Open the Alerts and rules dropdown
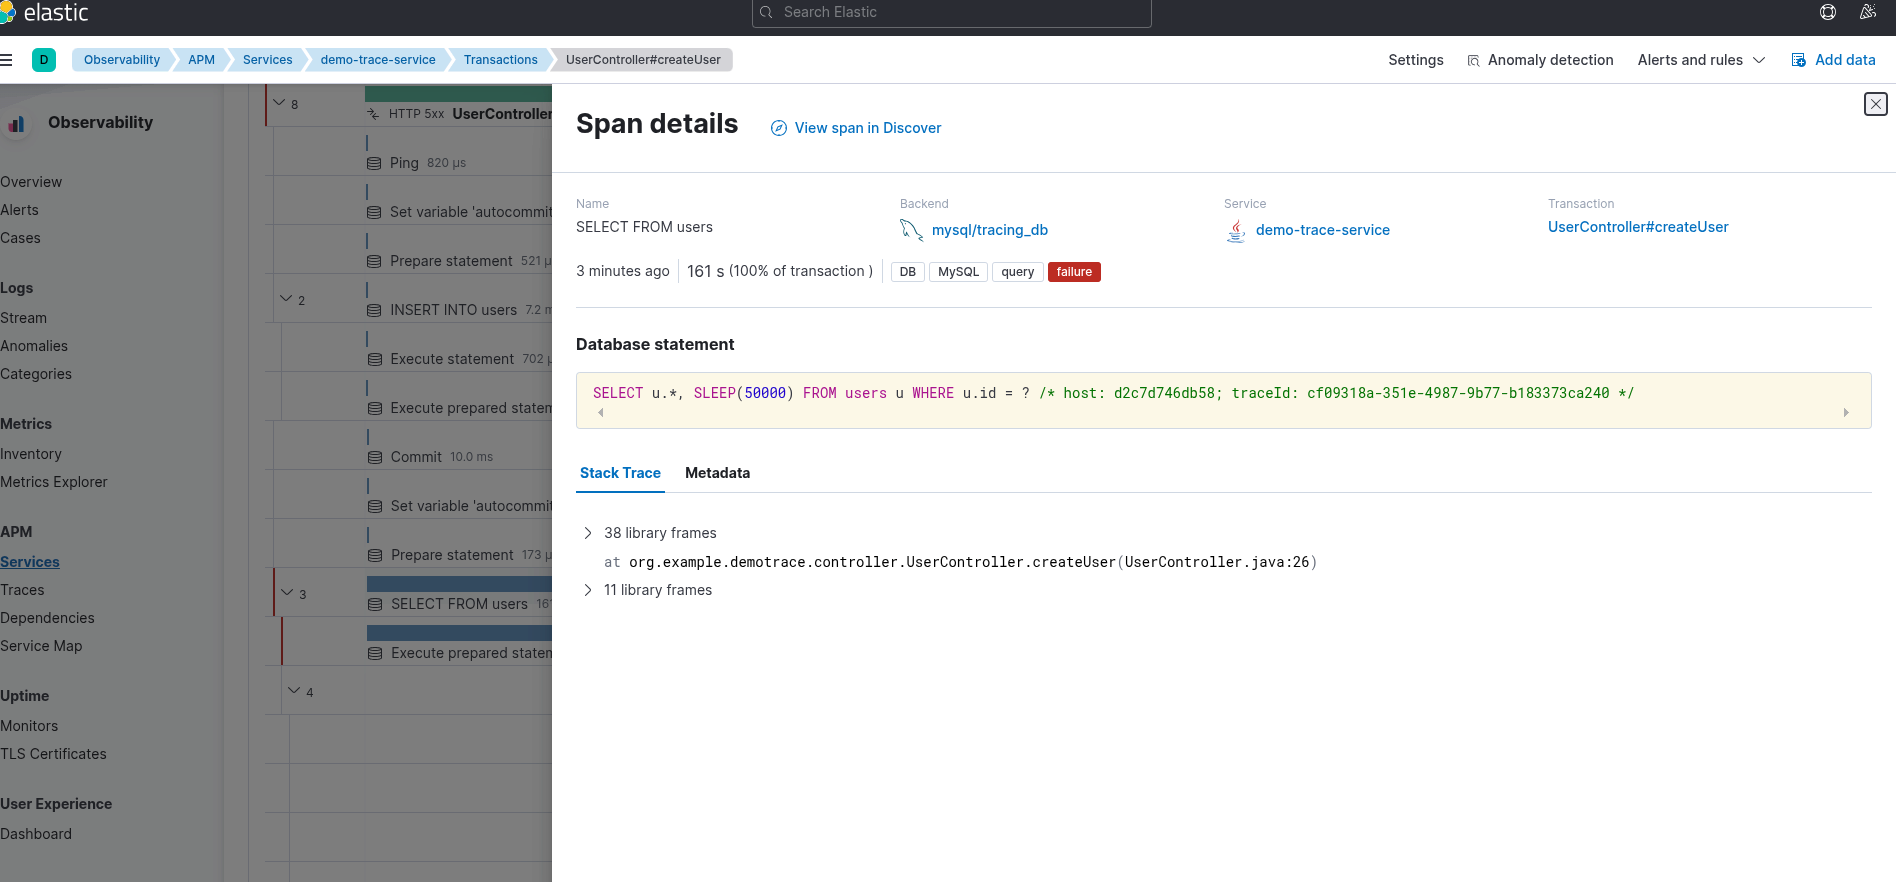This screenshot has width=1896, height=882. tap(1701, 60)
